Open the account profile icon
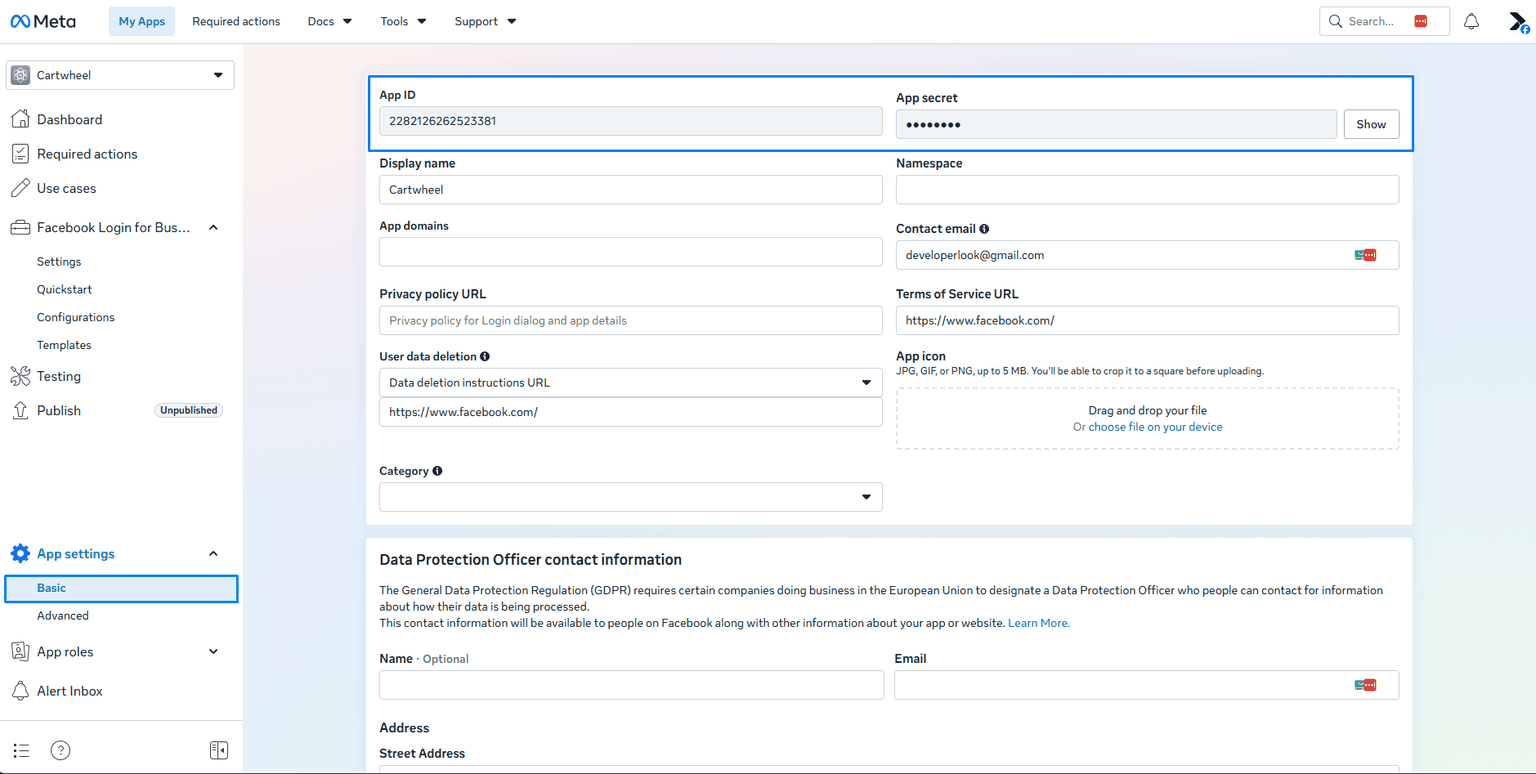Viewport: 1536px width, 774px height. (1519, 22)
